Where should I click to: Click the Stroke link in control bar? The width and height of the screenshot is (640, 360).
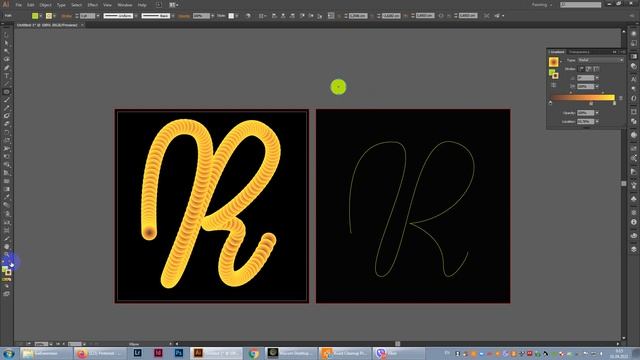tap(67, 16)
